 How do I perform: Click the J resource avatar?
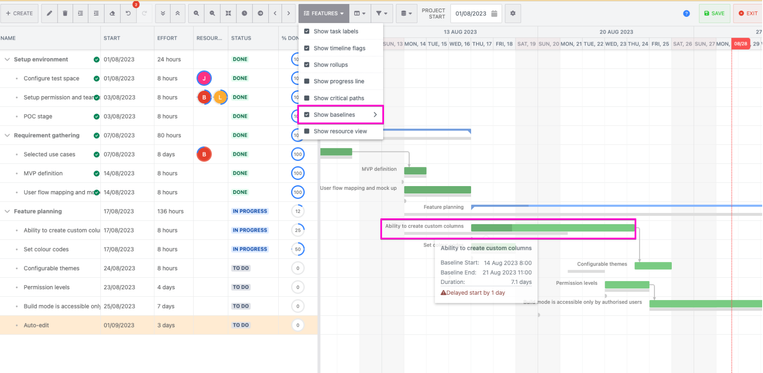[204, 78]
